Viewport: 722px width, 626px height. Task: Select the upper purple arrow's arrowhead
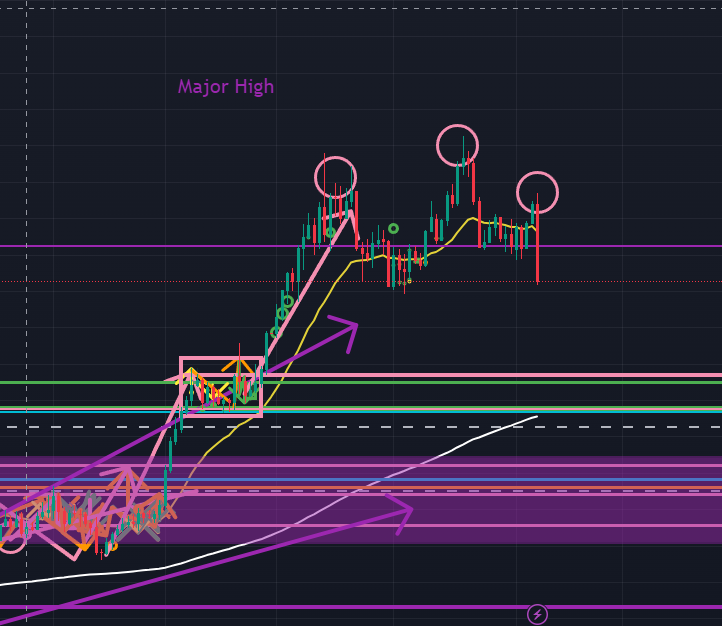point(346,331)
